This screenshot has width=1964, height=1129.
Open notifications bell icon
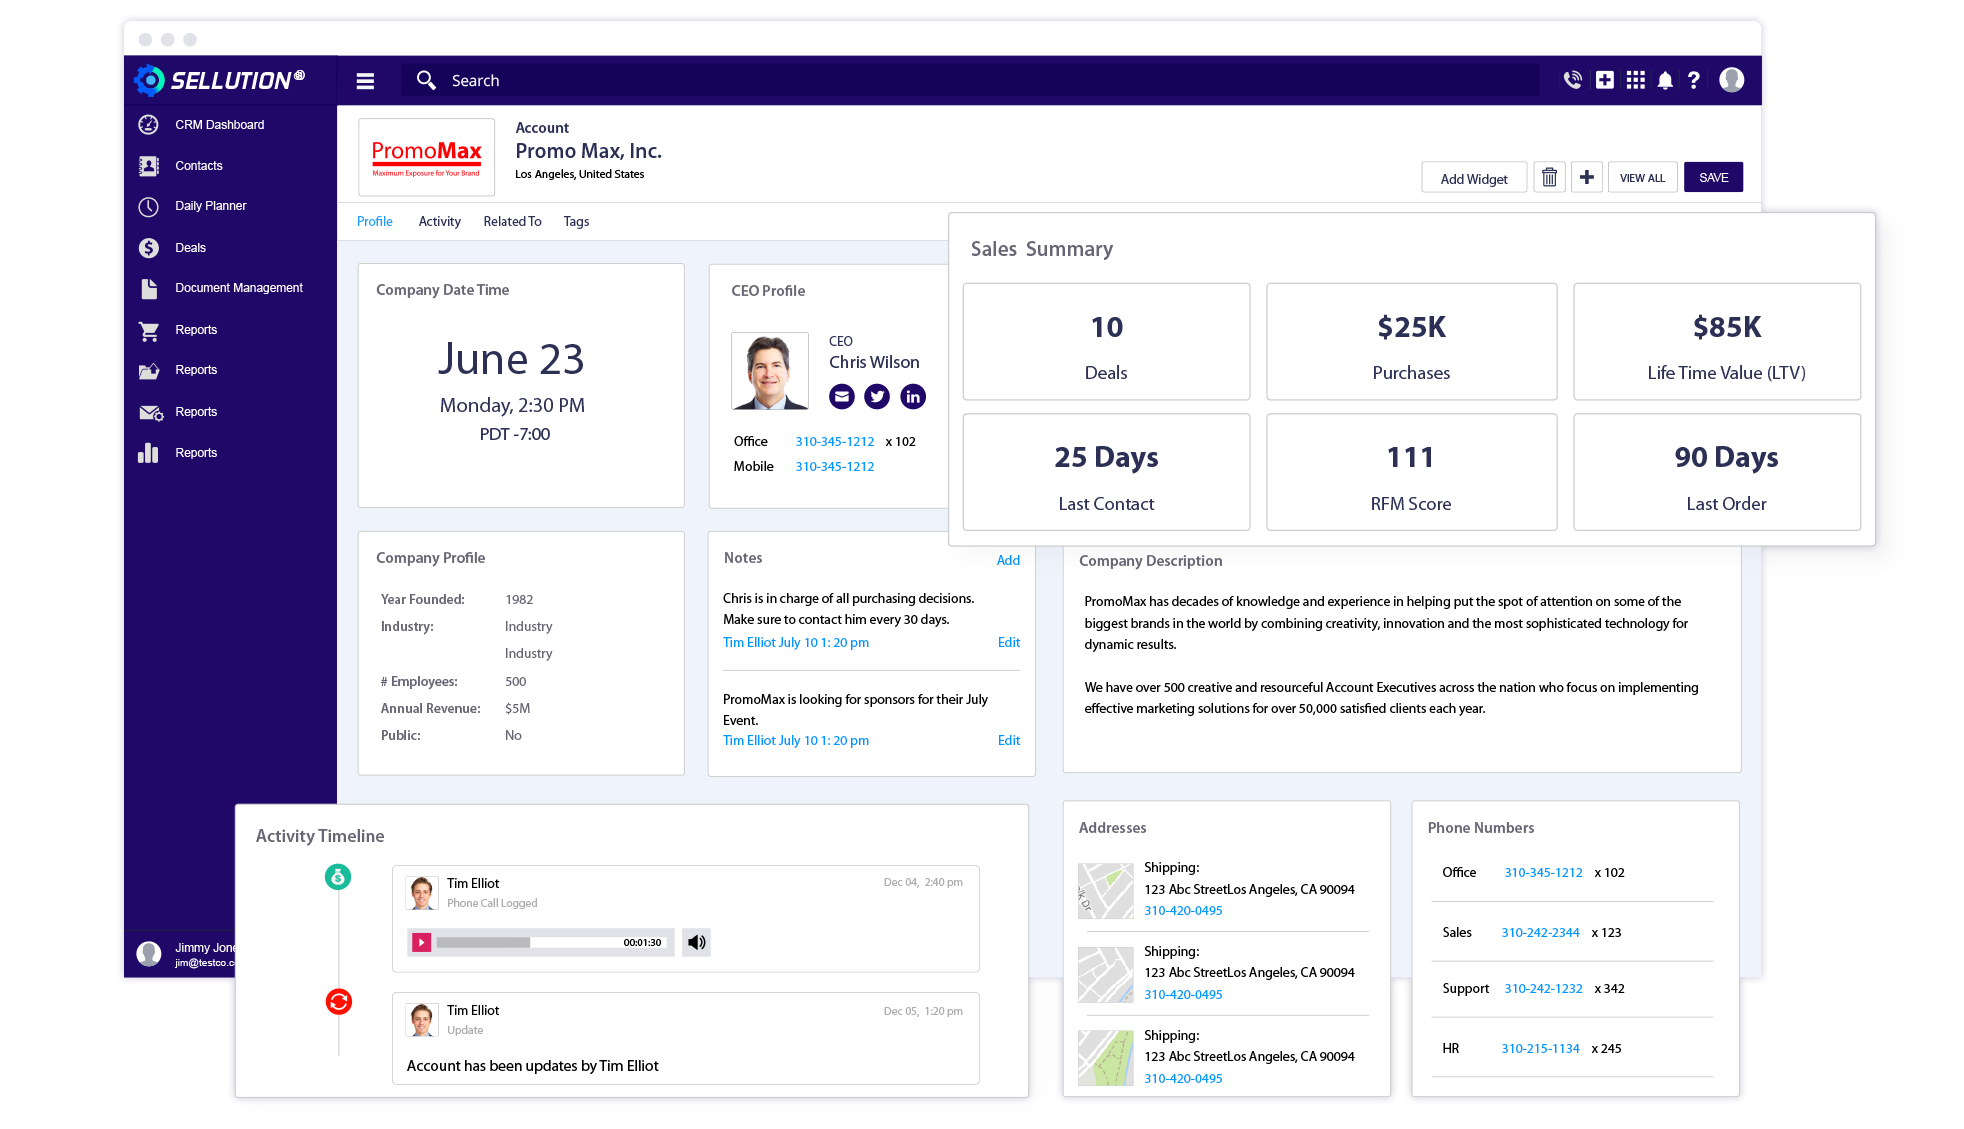(x=1665, y=80)
